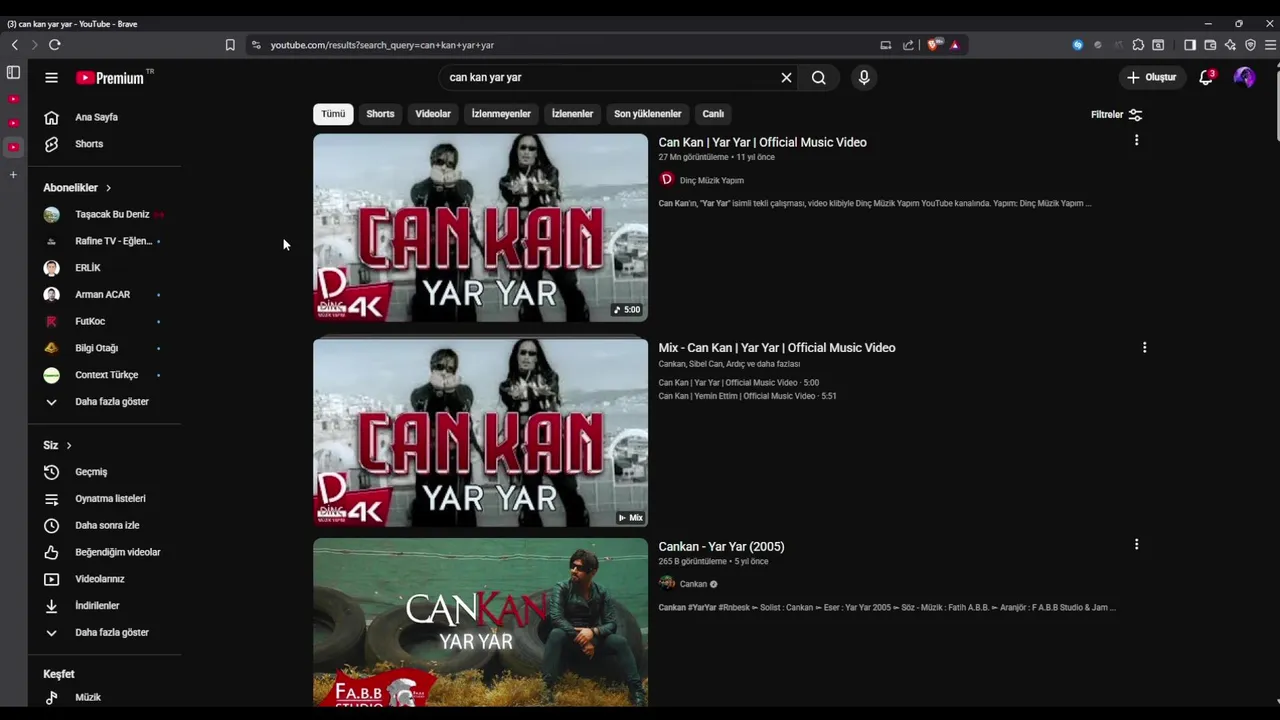1280x720 pixels.
Task: Toggle vertical tabs panel icon
Action: click(13, 72)
